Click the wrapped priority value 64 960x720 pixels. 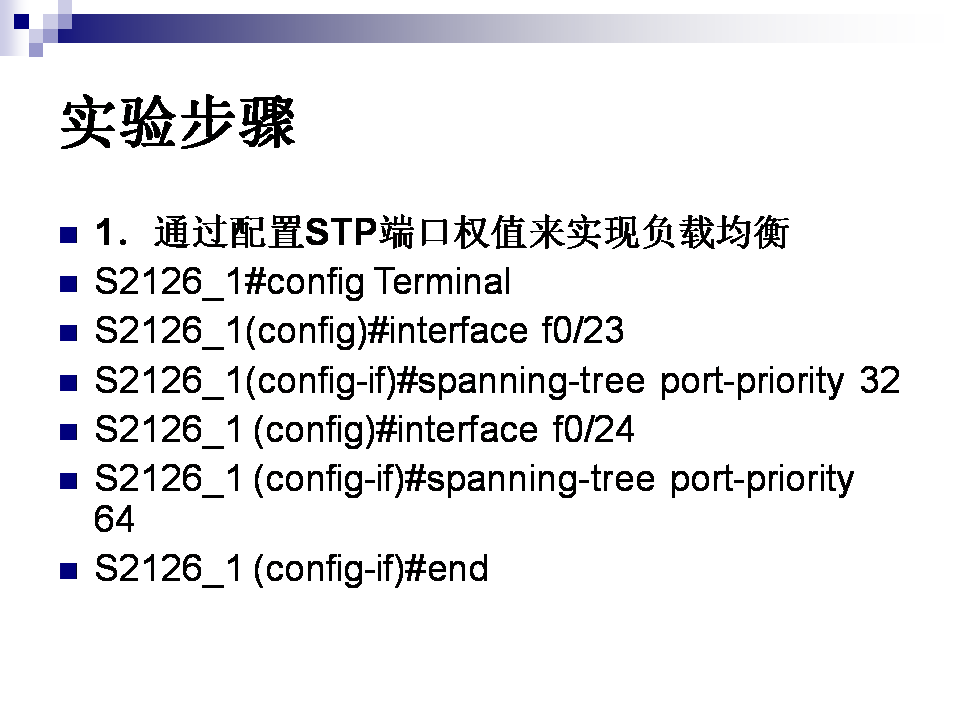coord(114,521)
